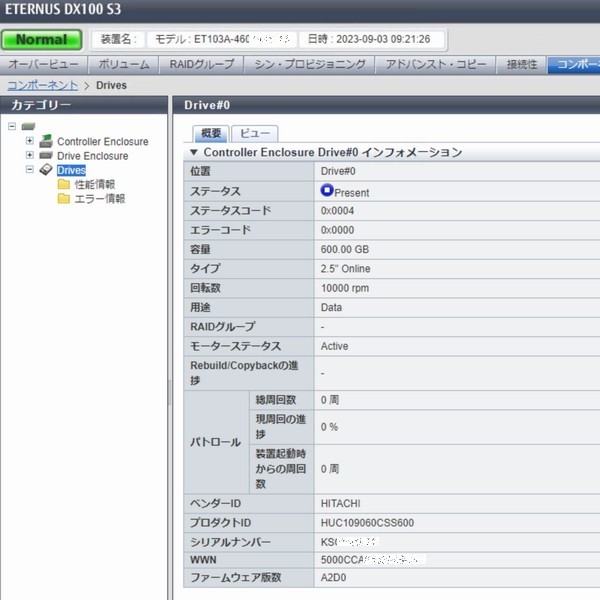Screen dimensions: 600x600
Task: Click the category panel splitter handle
Action: point(170,392)
